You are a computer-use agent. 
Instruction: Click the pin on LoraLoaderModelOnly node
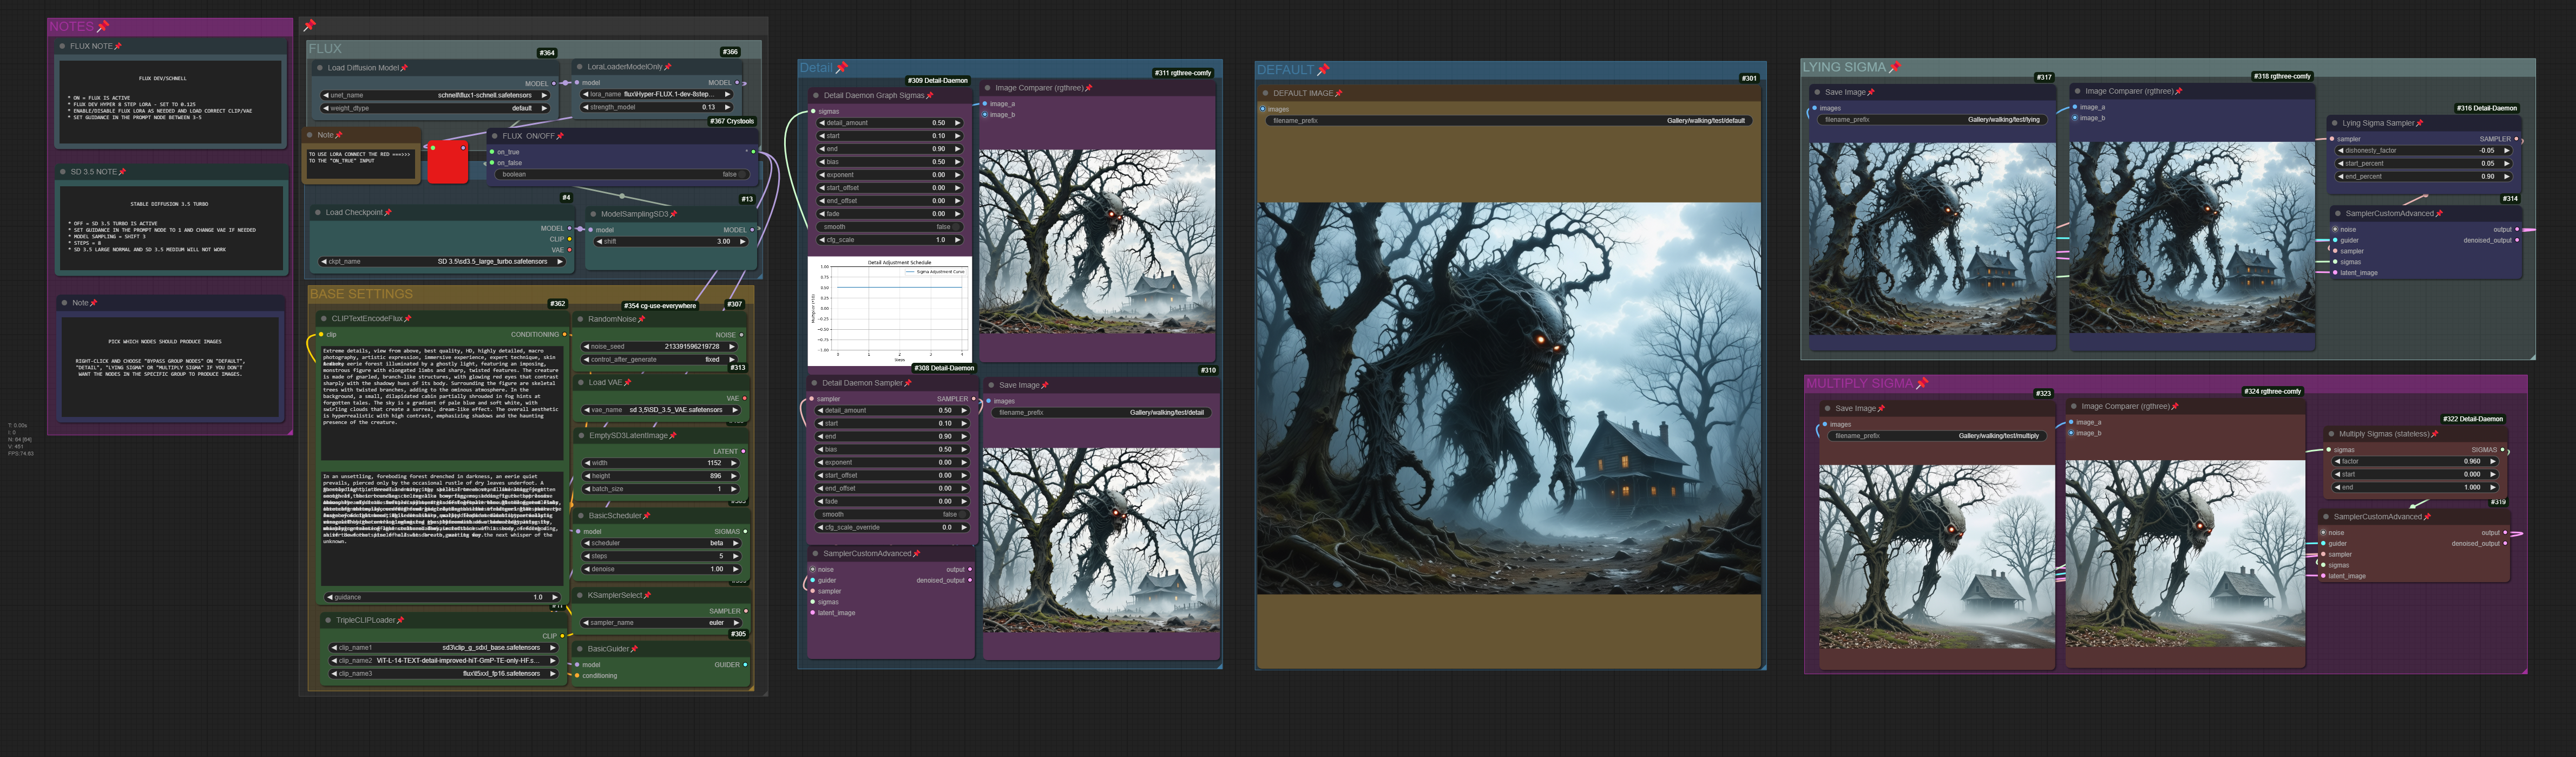pos(668,67)
